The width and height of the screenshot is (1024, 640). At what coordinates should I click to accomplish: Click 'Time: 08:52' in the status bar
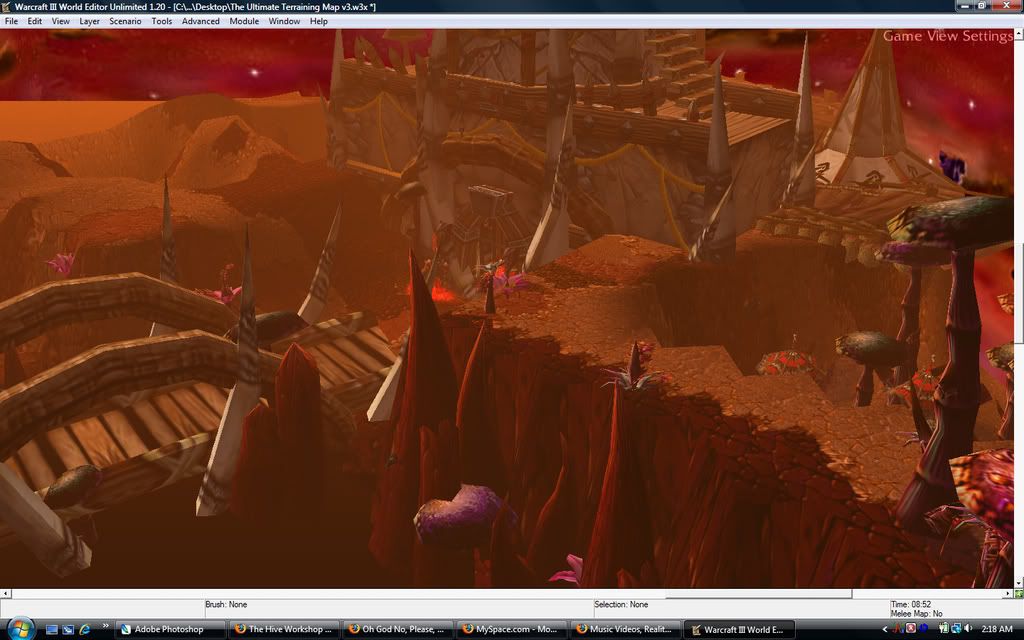(911, 605)
